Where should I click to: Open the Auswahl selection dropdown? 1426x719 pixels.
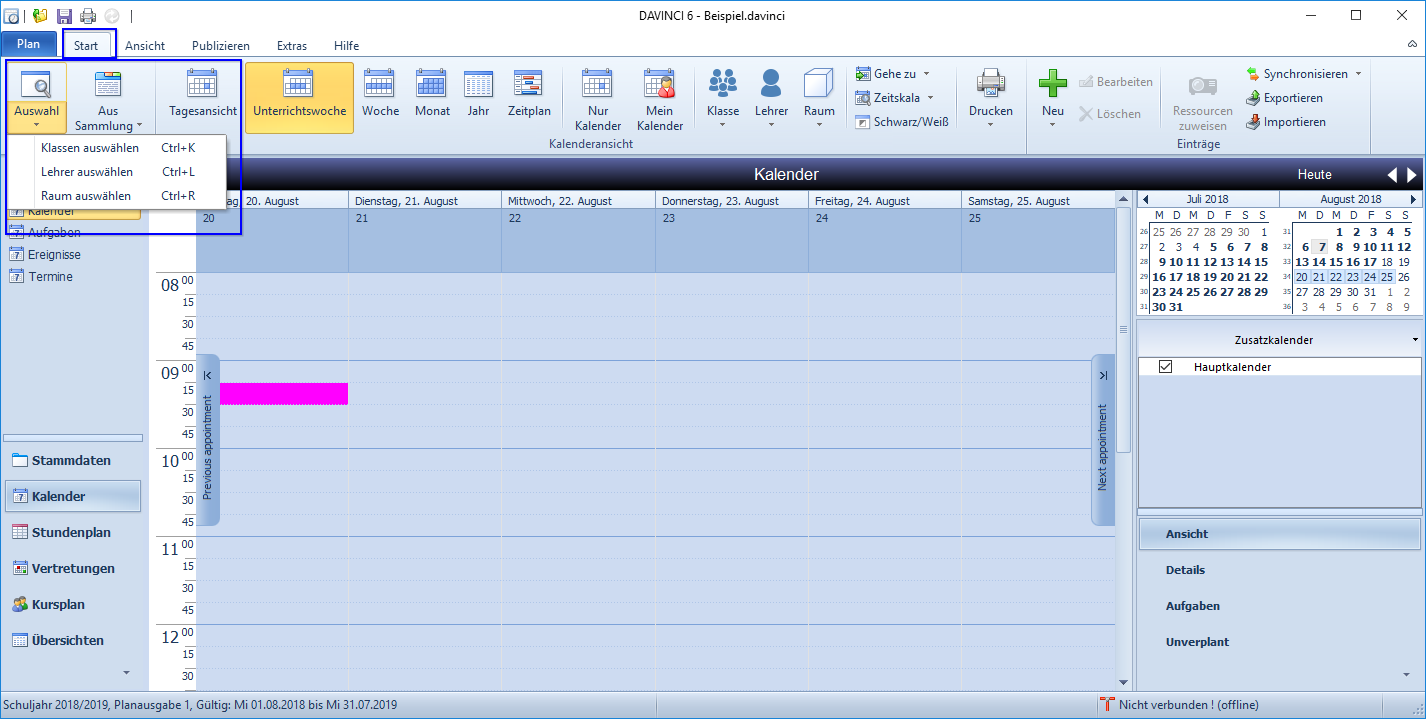pos(36,98)
